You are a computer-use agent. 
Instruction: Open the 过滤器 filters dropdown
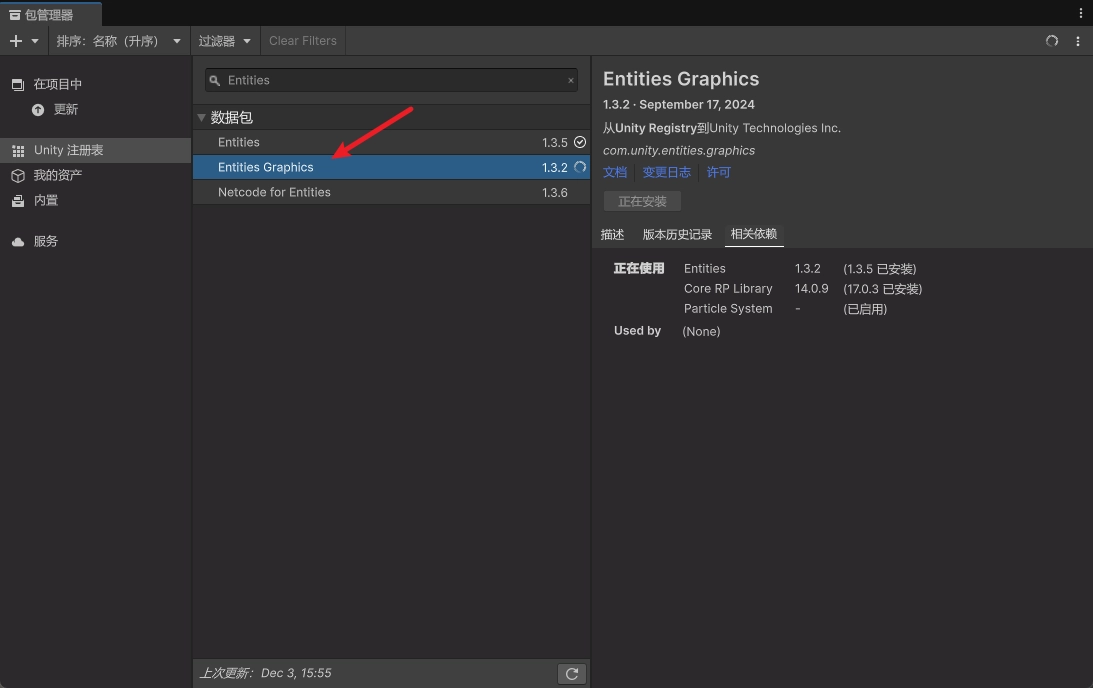tap(224, 41)
